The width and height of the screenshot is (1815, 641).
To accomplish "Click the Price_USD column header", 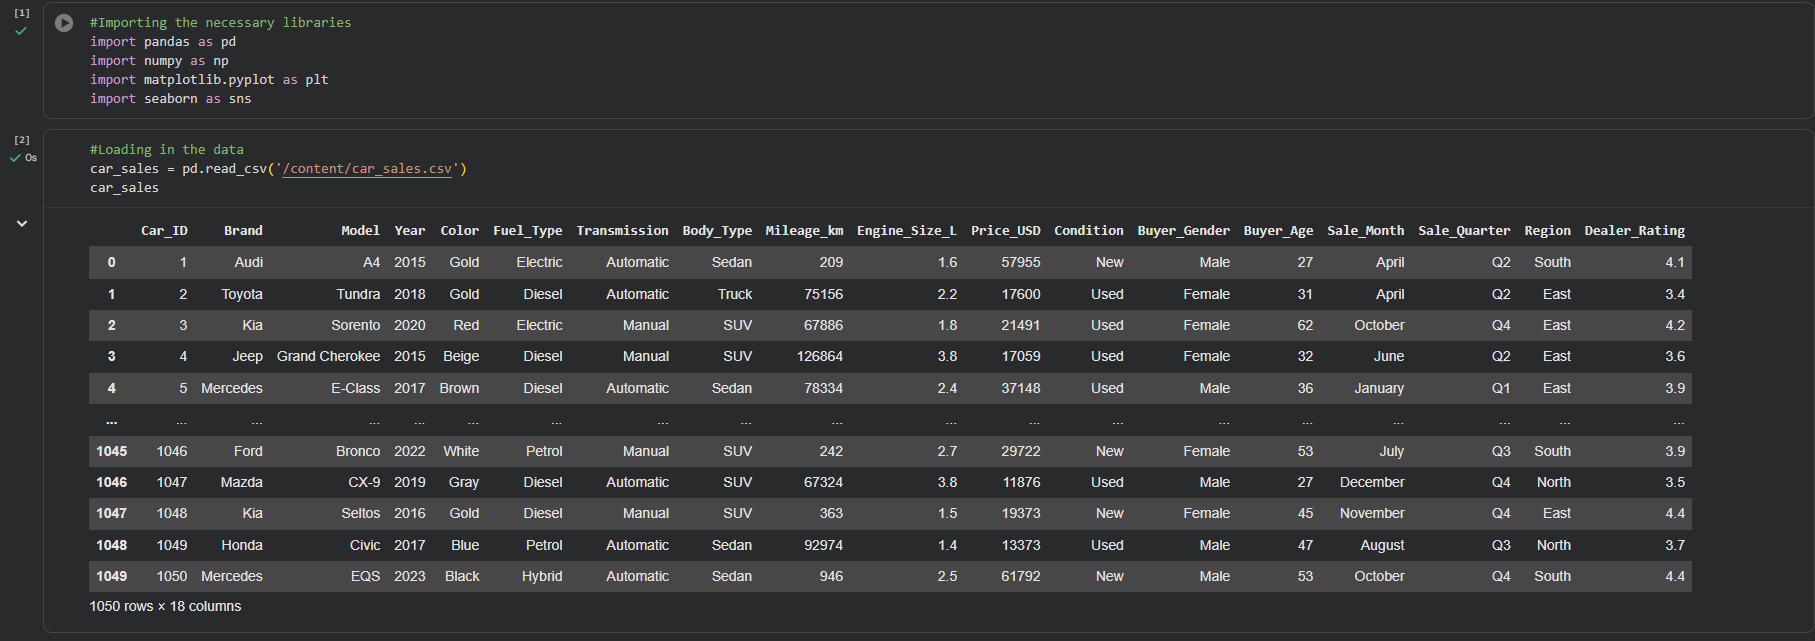I will [1006, 231].
